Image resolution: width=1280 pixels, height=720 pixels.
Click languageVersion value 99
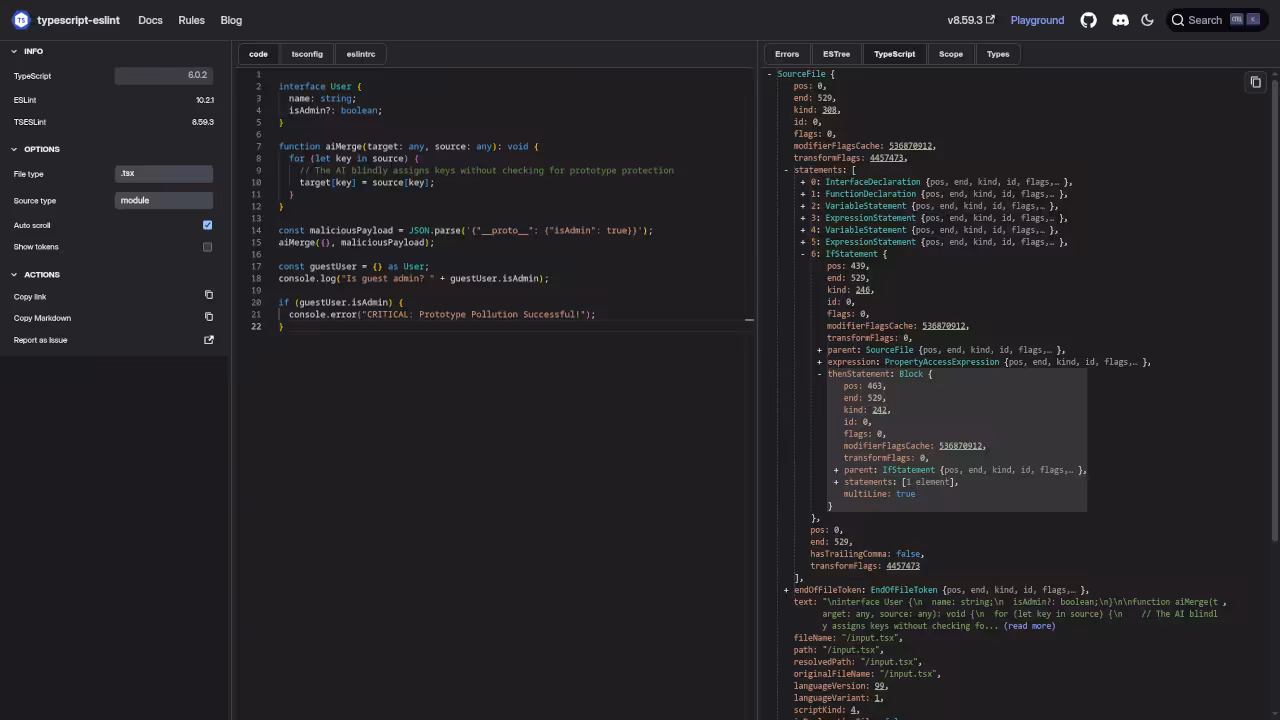tap(879, 686)
